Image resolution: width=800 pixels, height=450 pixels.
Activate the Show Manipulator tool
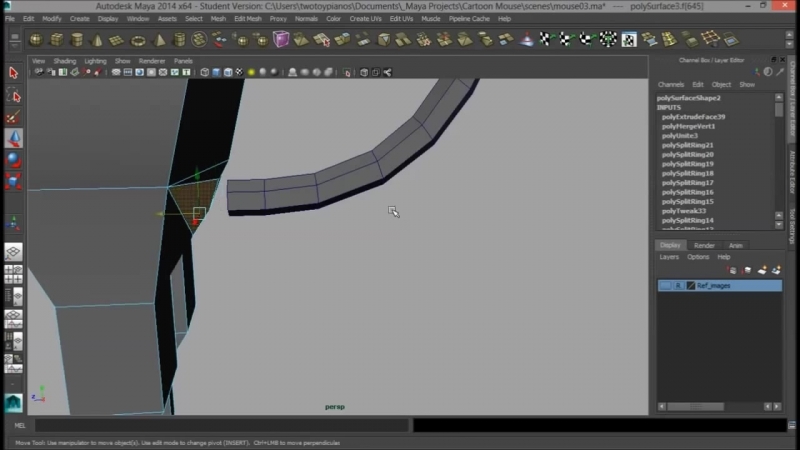(x=13, y=223)
